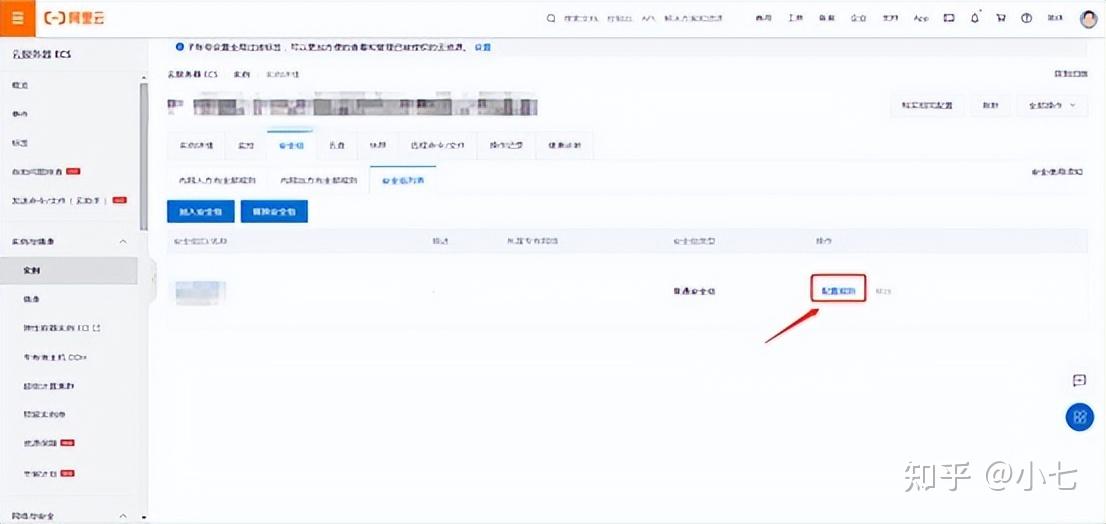Open Cloud Shell terminal icon in header
This screenshot has width=1106, height=524.
[x=949, y=18]
